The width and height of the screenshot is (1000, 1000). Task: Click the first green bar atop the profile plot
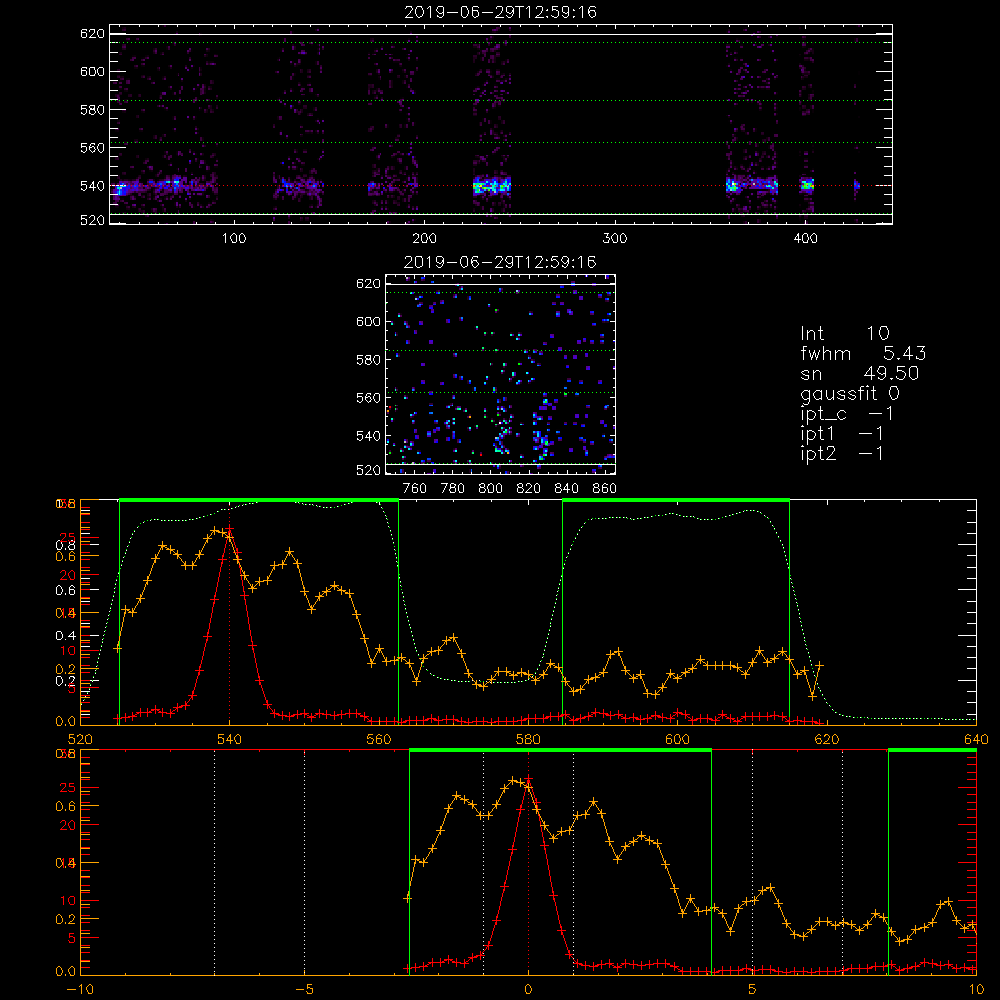click(x=259, y=501)
